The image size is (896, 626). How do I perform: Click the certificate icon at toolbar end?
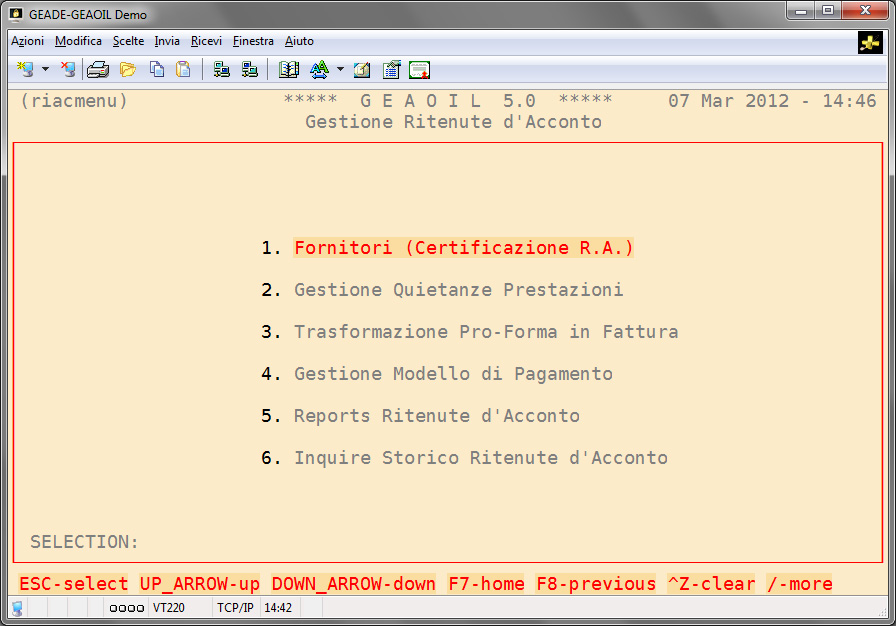pyautogui.click(x=419, y=69)
